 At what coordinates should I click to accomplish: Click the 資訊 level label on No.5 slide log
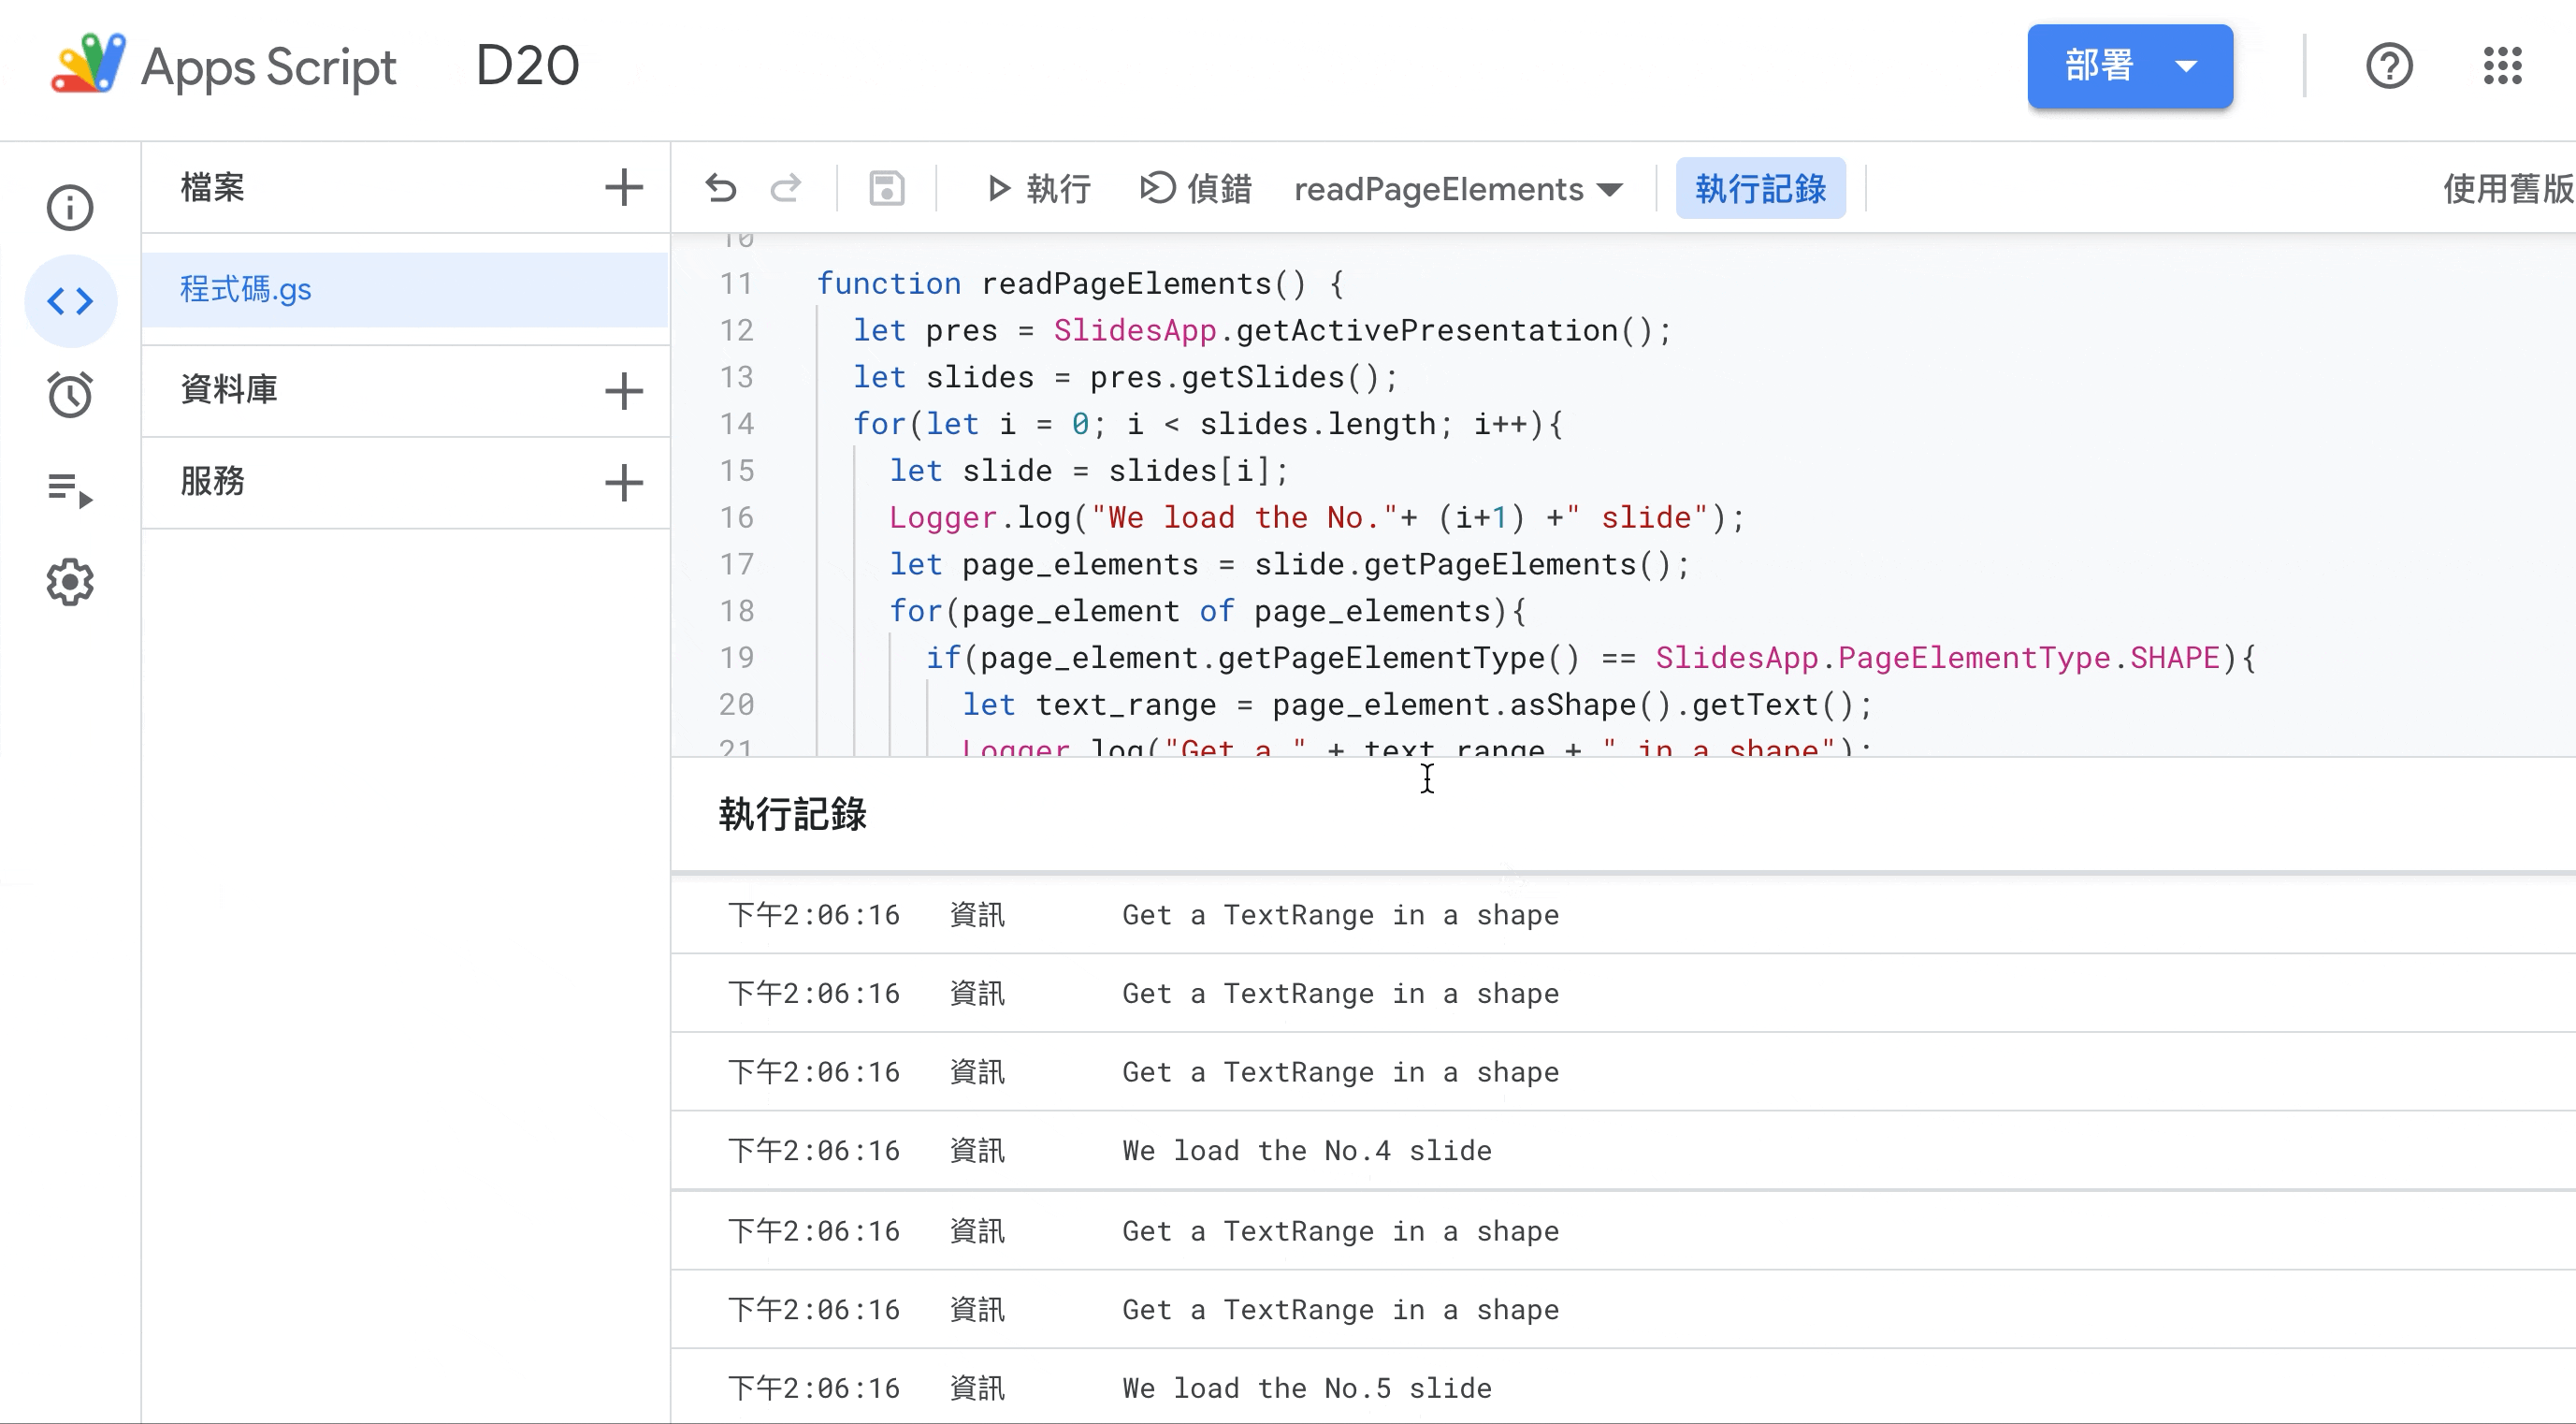[x=977, y=1389]
